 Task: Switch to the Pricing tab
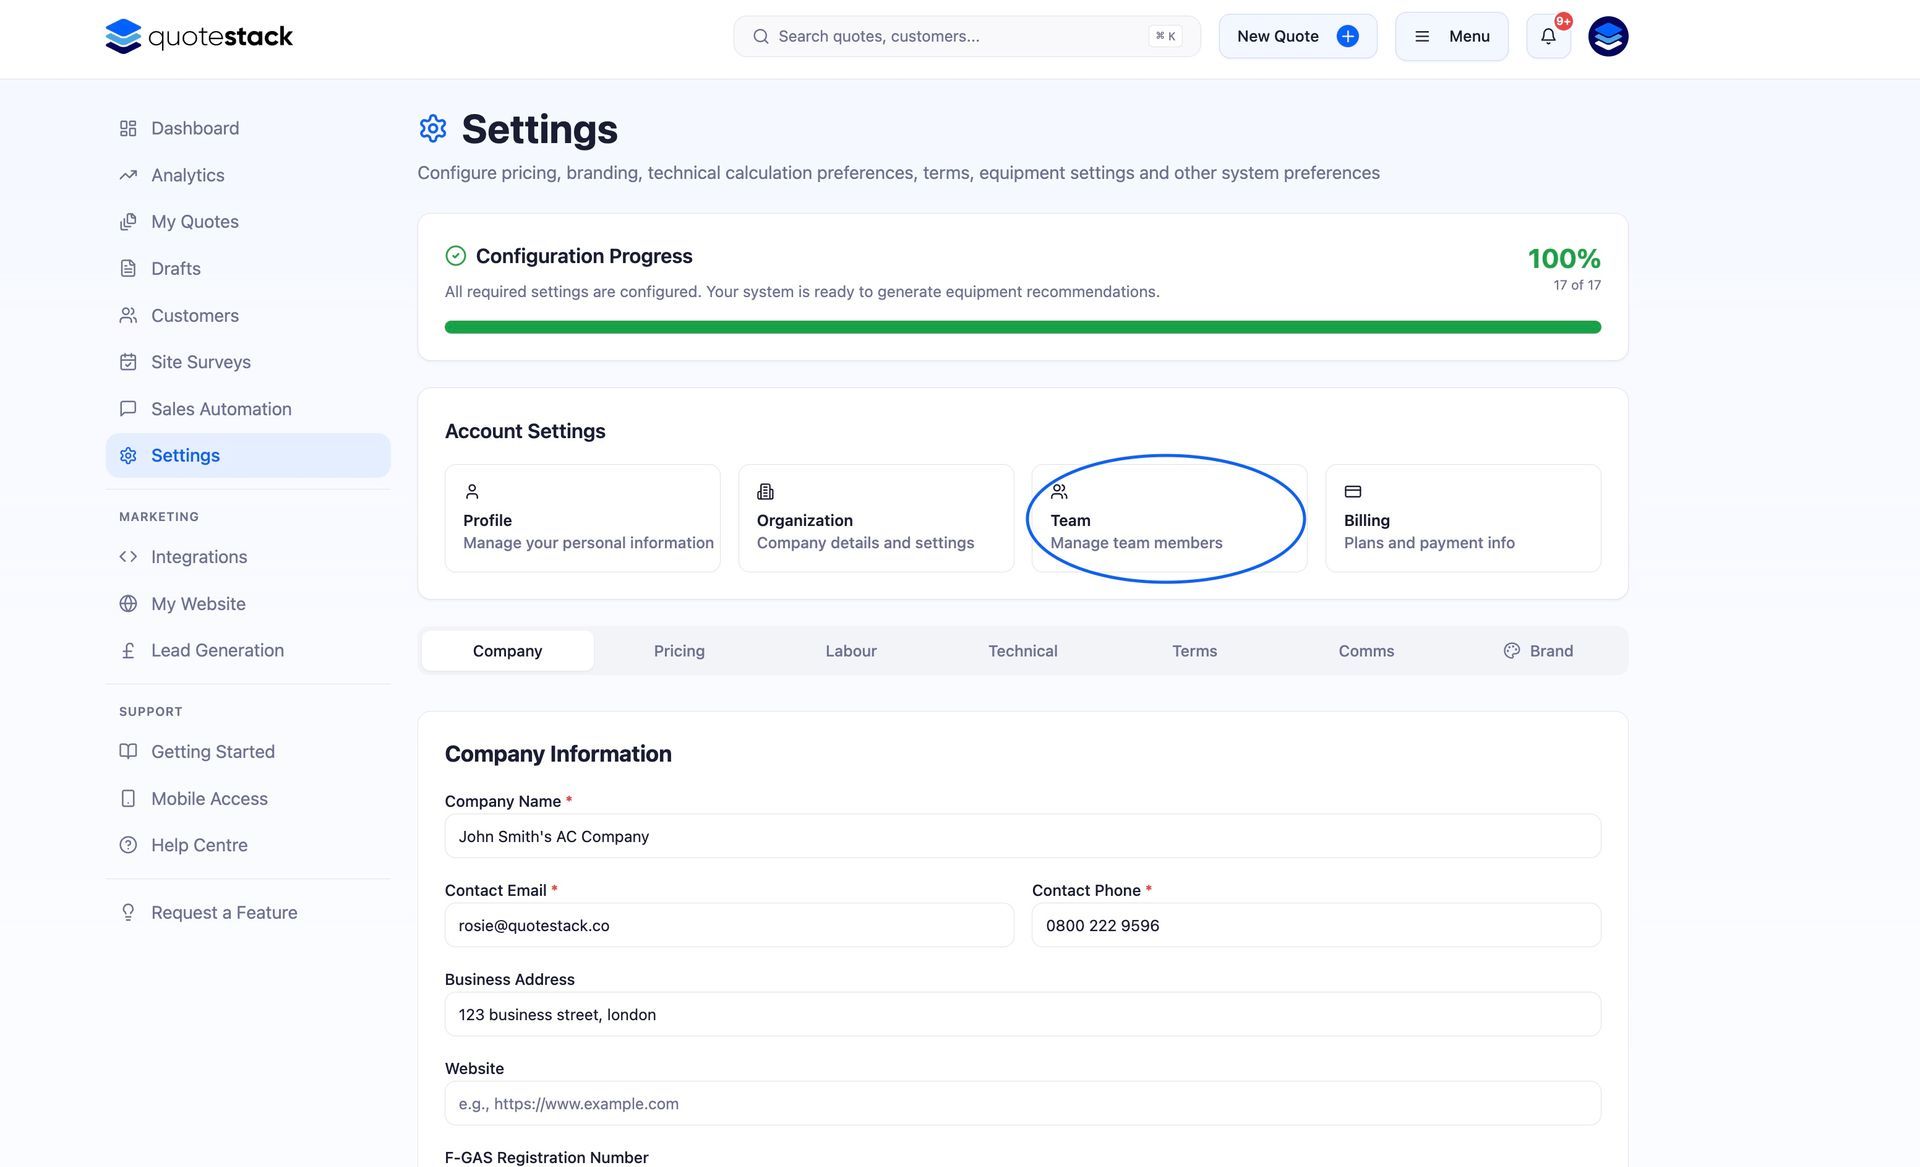[x=679, y=651]
